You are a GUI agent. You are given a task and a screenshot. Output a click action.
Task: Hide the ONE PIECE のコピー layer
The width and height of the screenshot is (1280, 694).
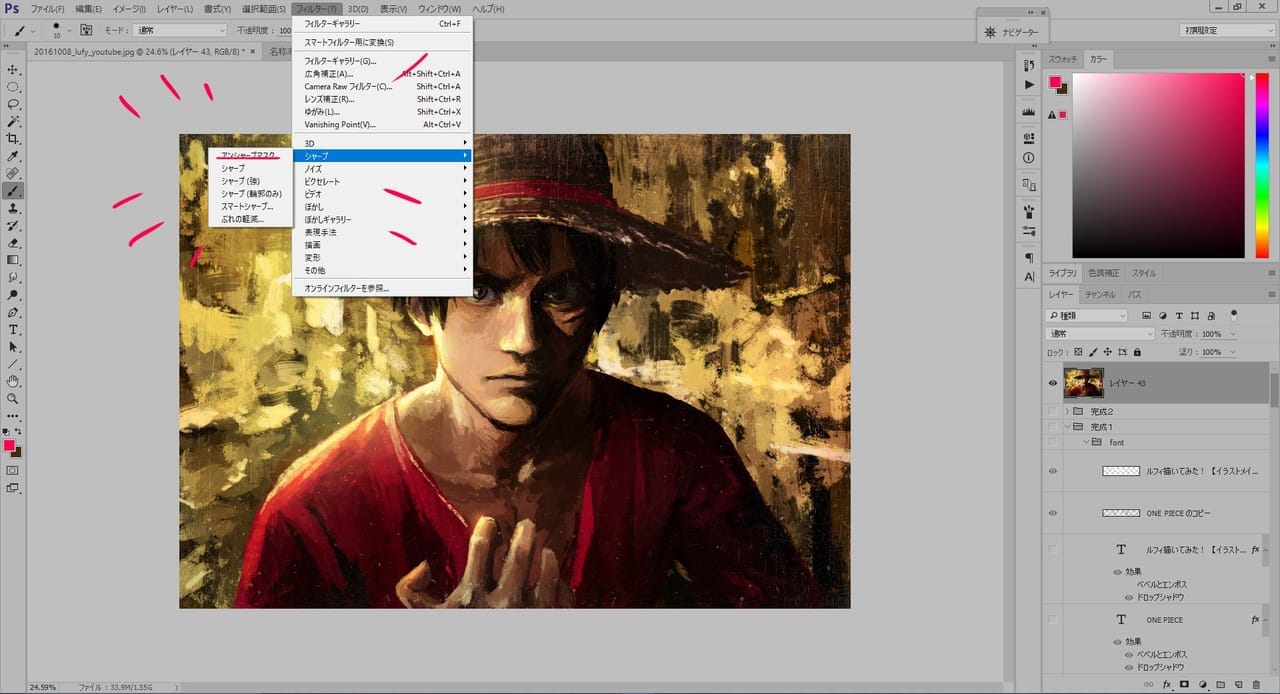point(1052,513)
